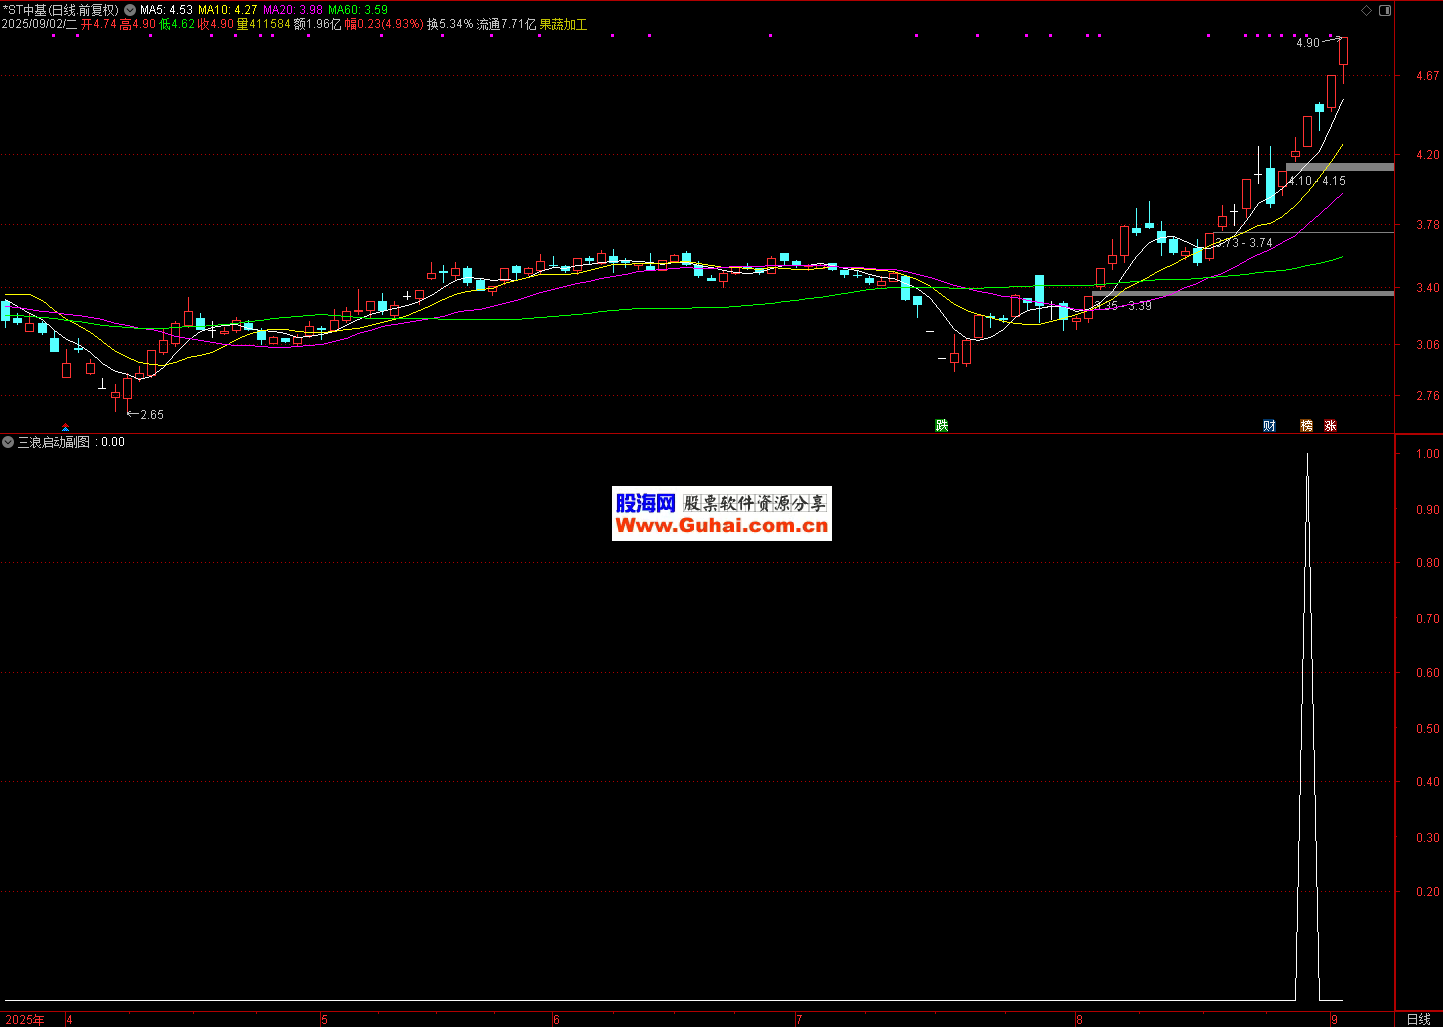Select the MA60: 3.59 label
This screenshot has height=1027, width=1443.
click(358, 10)
